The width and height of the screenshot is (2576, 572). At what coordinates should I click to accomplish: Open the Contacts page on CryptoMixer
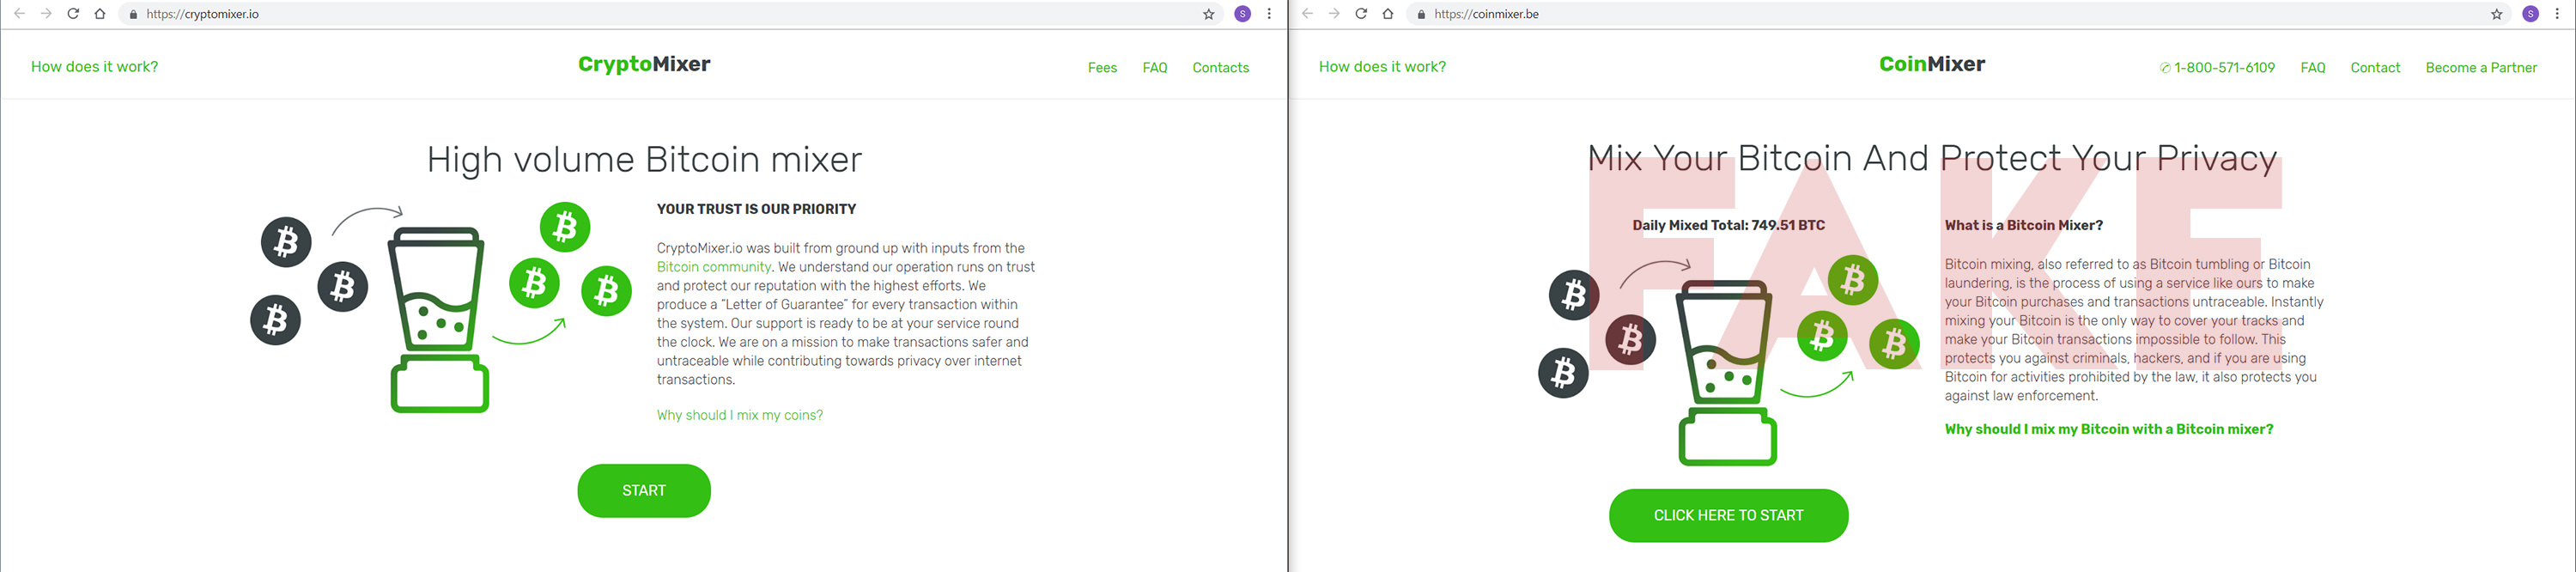1220,68
